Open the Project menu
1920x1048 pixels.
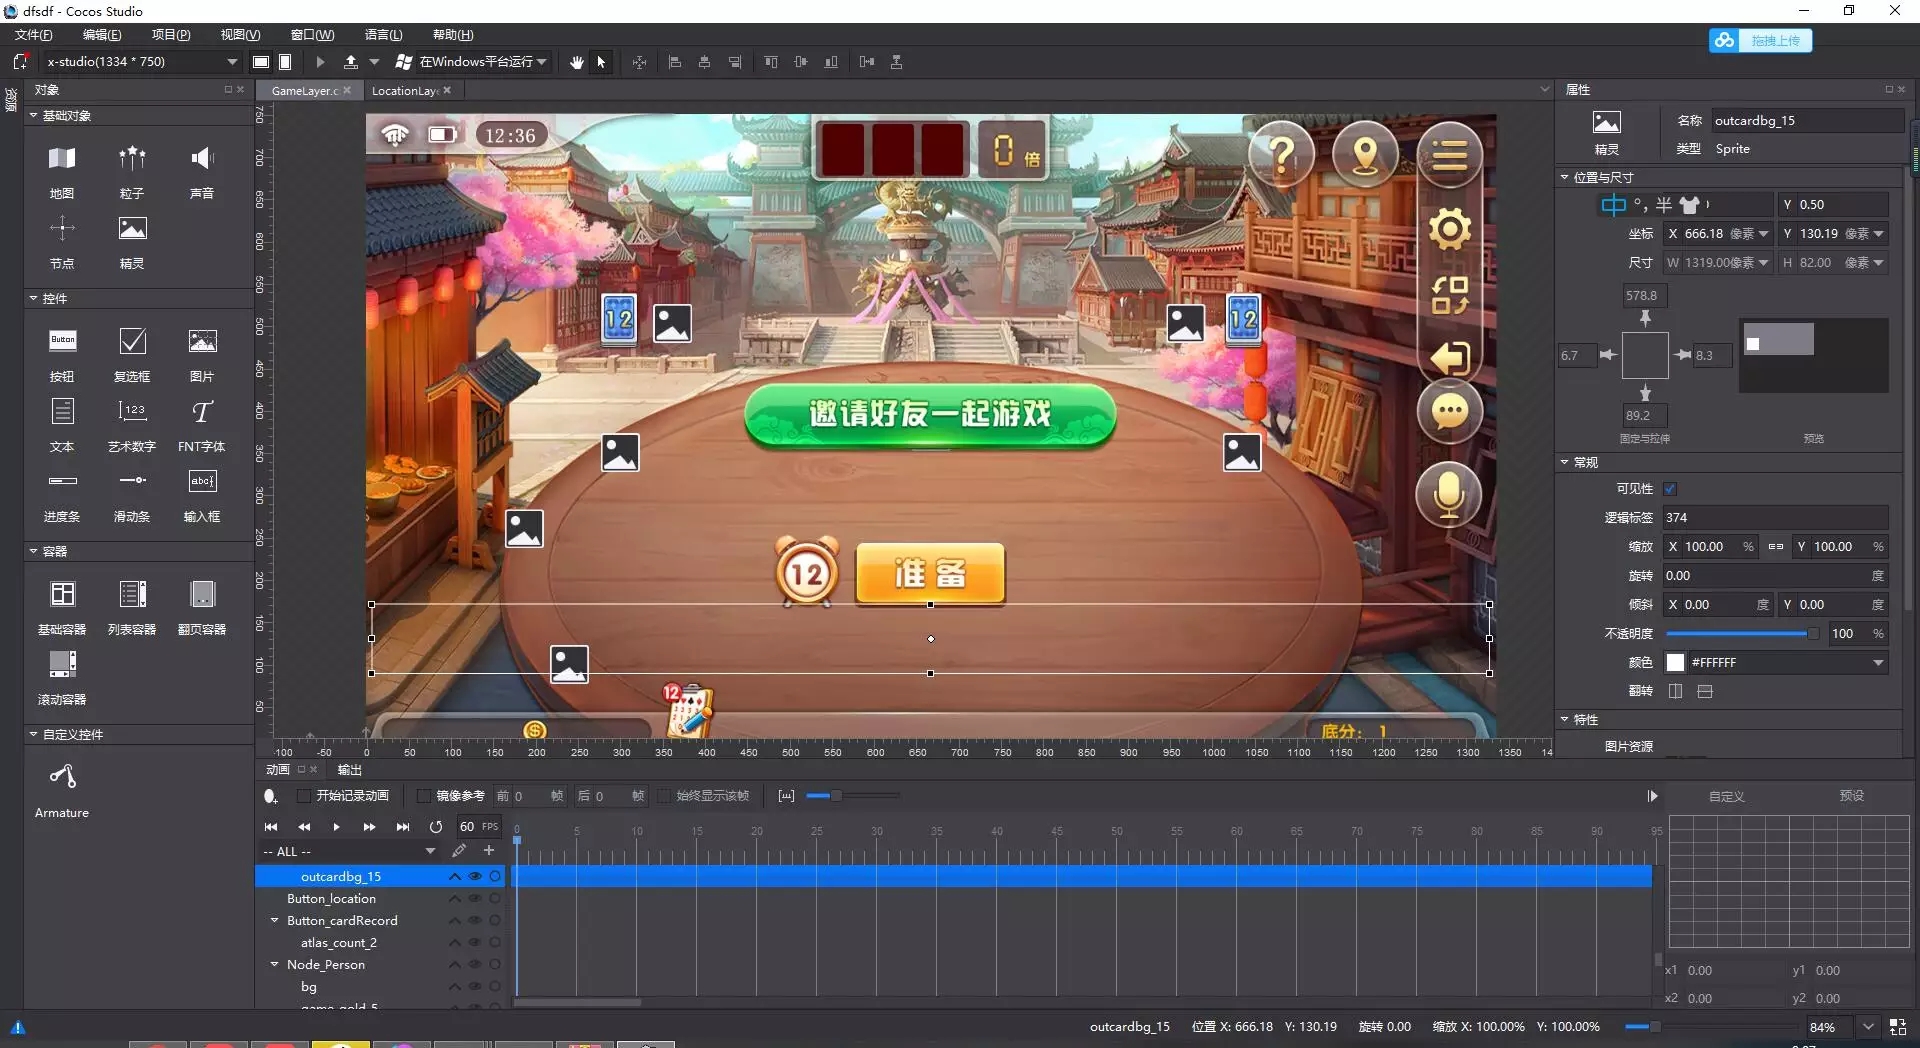click(171, 35)
